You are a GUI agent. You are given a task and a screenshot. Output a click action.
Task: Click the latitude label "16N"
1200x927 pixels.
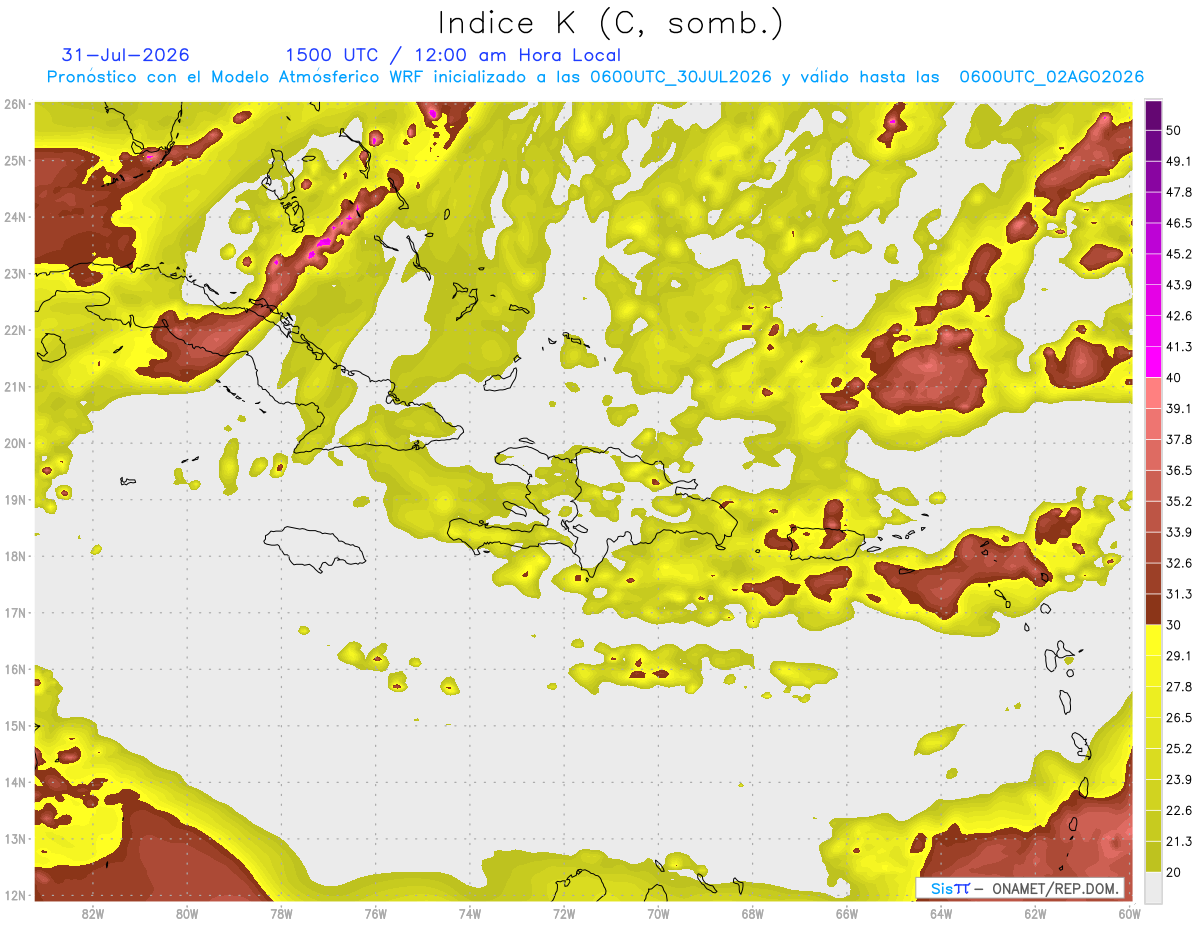point(16,669)
